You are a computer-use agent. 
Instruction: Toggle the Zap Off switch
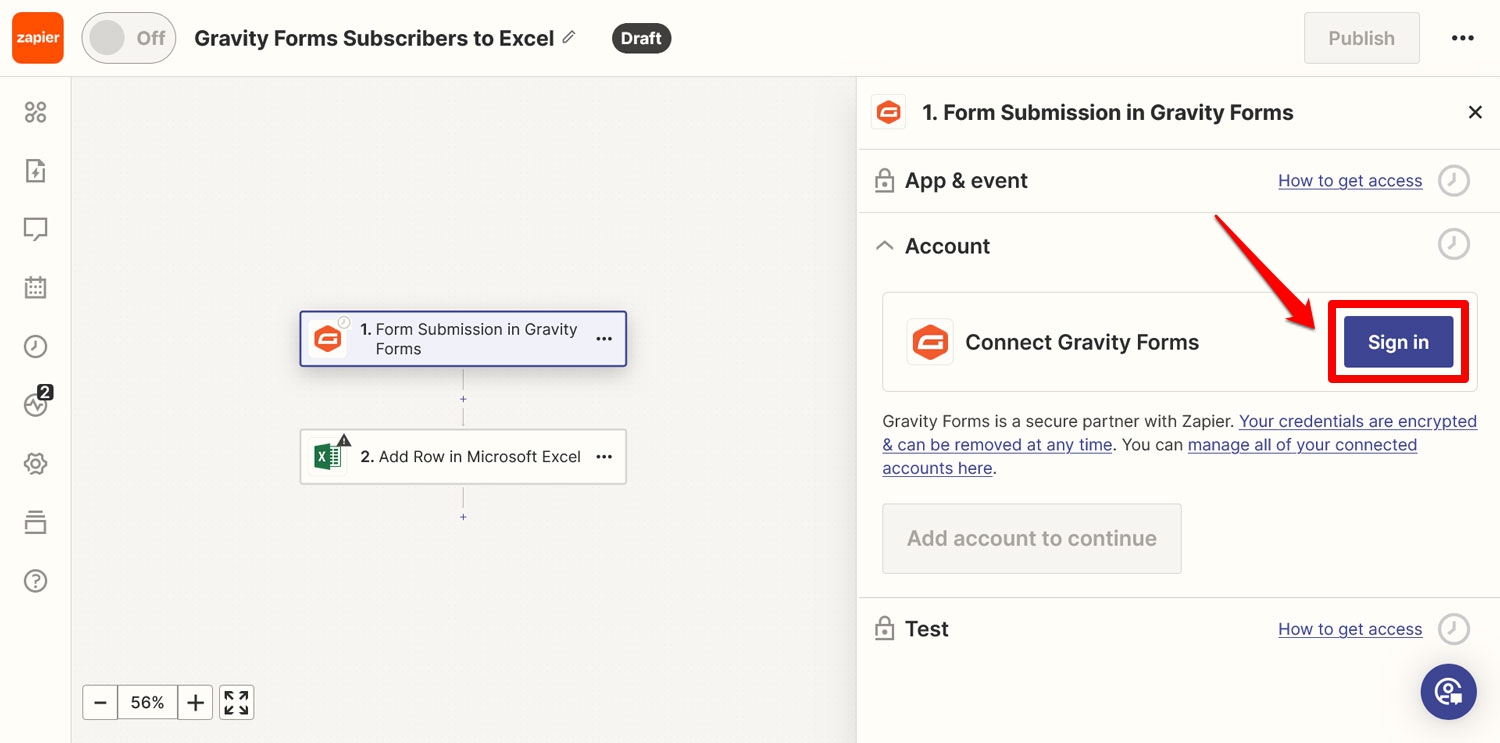[x=129, y=38]
